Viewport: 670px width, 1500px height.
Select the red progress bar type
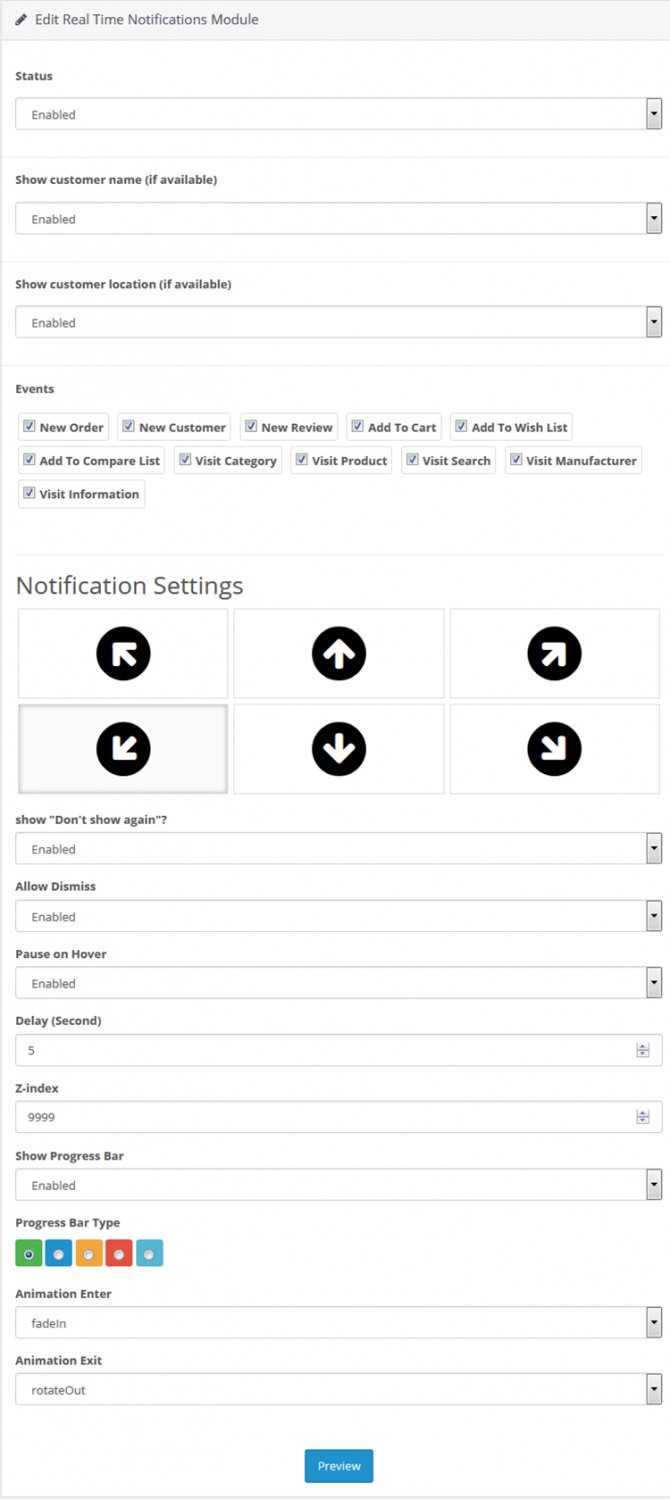(119, 1253)
